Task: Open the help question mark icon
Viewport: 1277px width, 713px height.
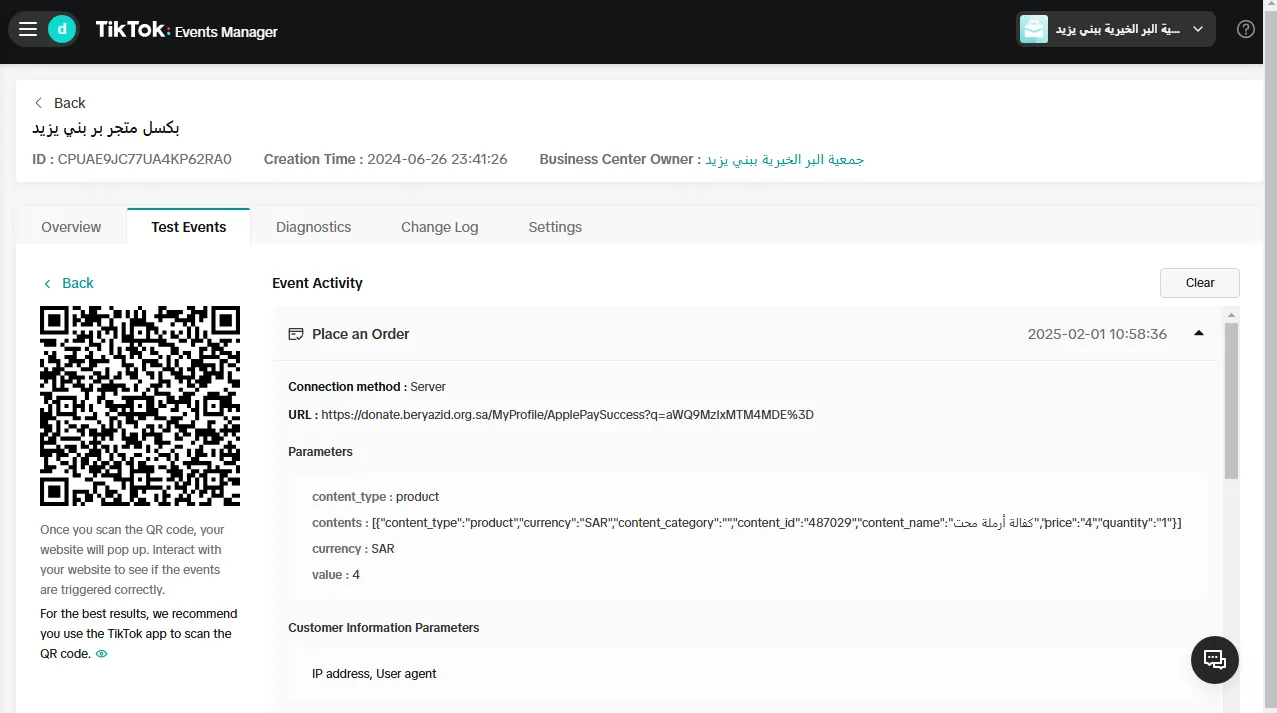Action: click(1246, 29)
